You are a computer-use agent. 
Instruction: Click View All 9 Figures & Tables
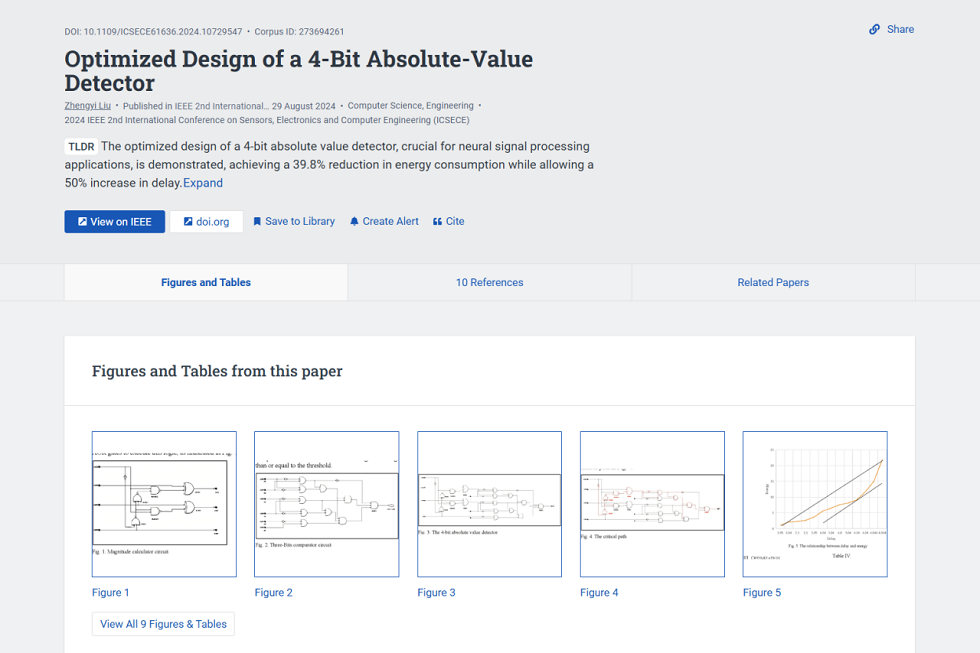click(163, 624)
